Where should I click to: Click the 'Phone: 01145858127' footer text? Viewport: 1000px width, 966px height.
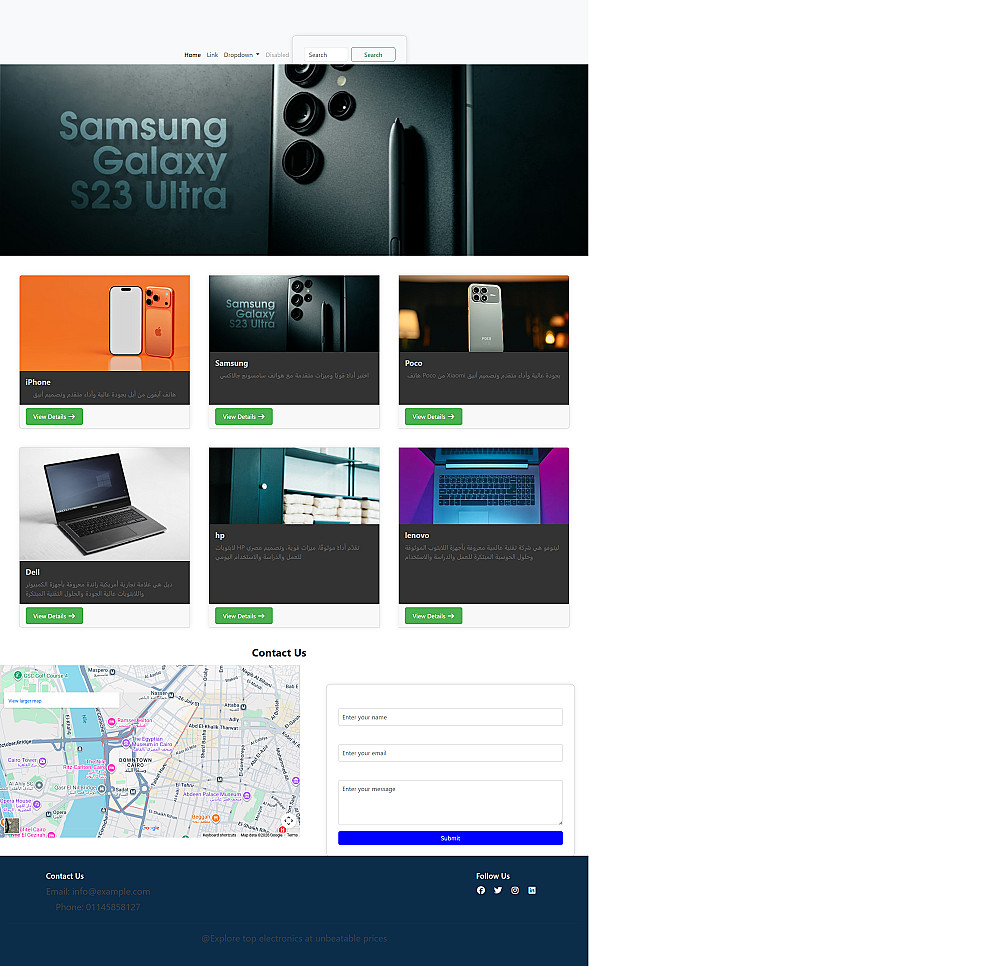[98, 907]
